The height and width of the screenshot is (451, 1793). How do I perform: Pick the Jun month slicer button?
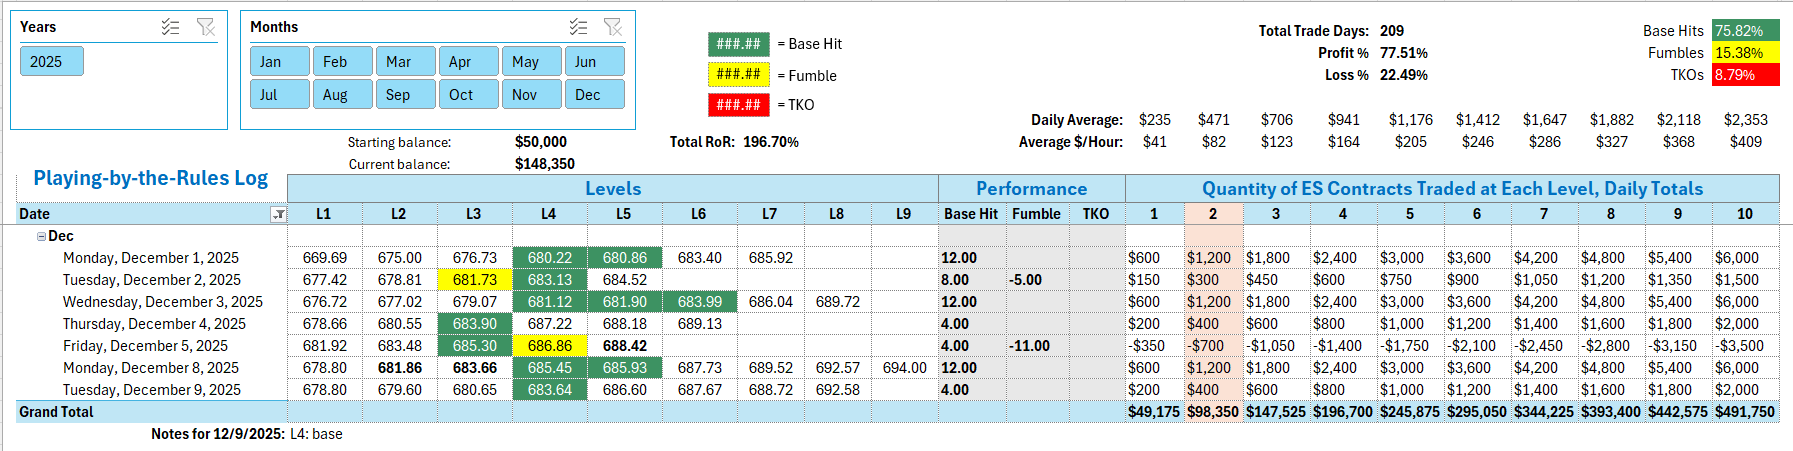594,62
